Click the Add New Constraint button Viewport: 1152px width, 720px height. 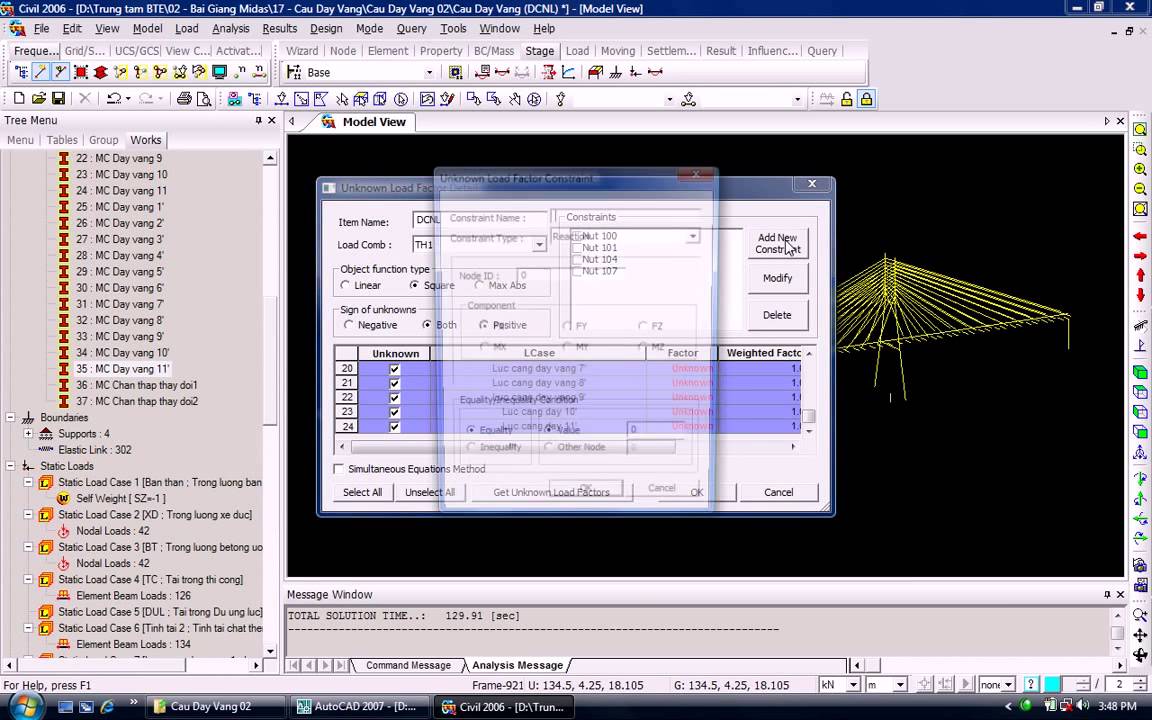(x=777, y=243)
